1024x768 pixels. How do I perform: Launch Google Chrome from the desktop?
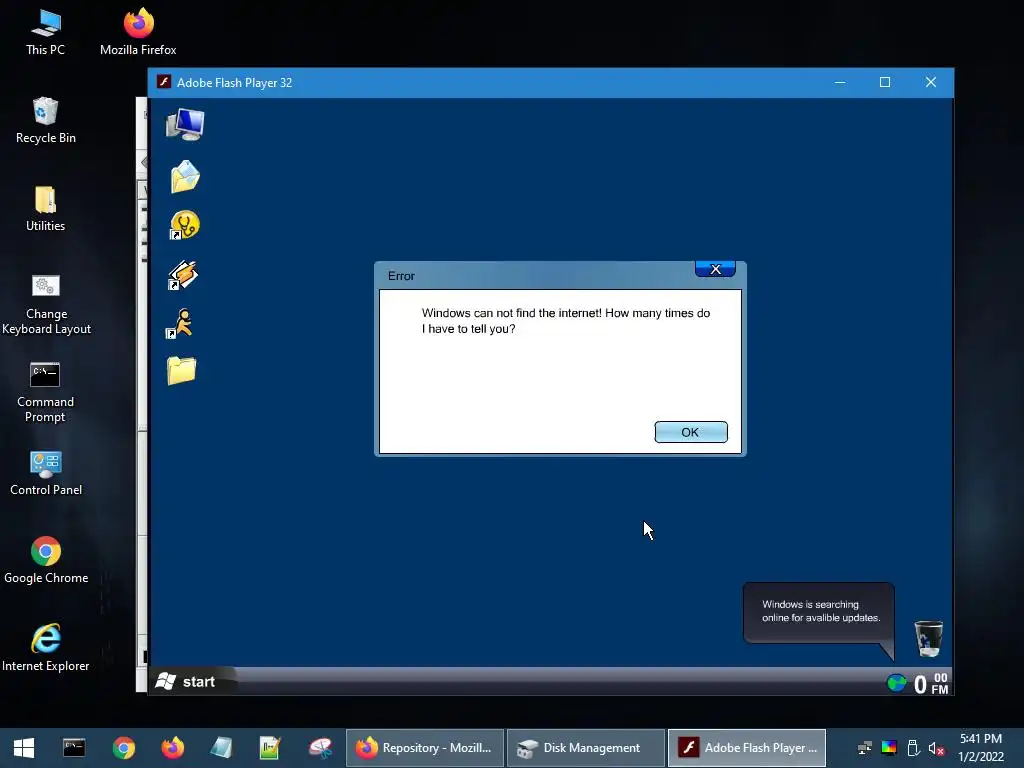tap(46, 561)
